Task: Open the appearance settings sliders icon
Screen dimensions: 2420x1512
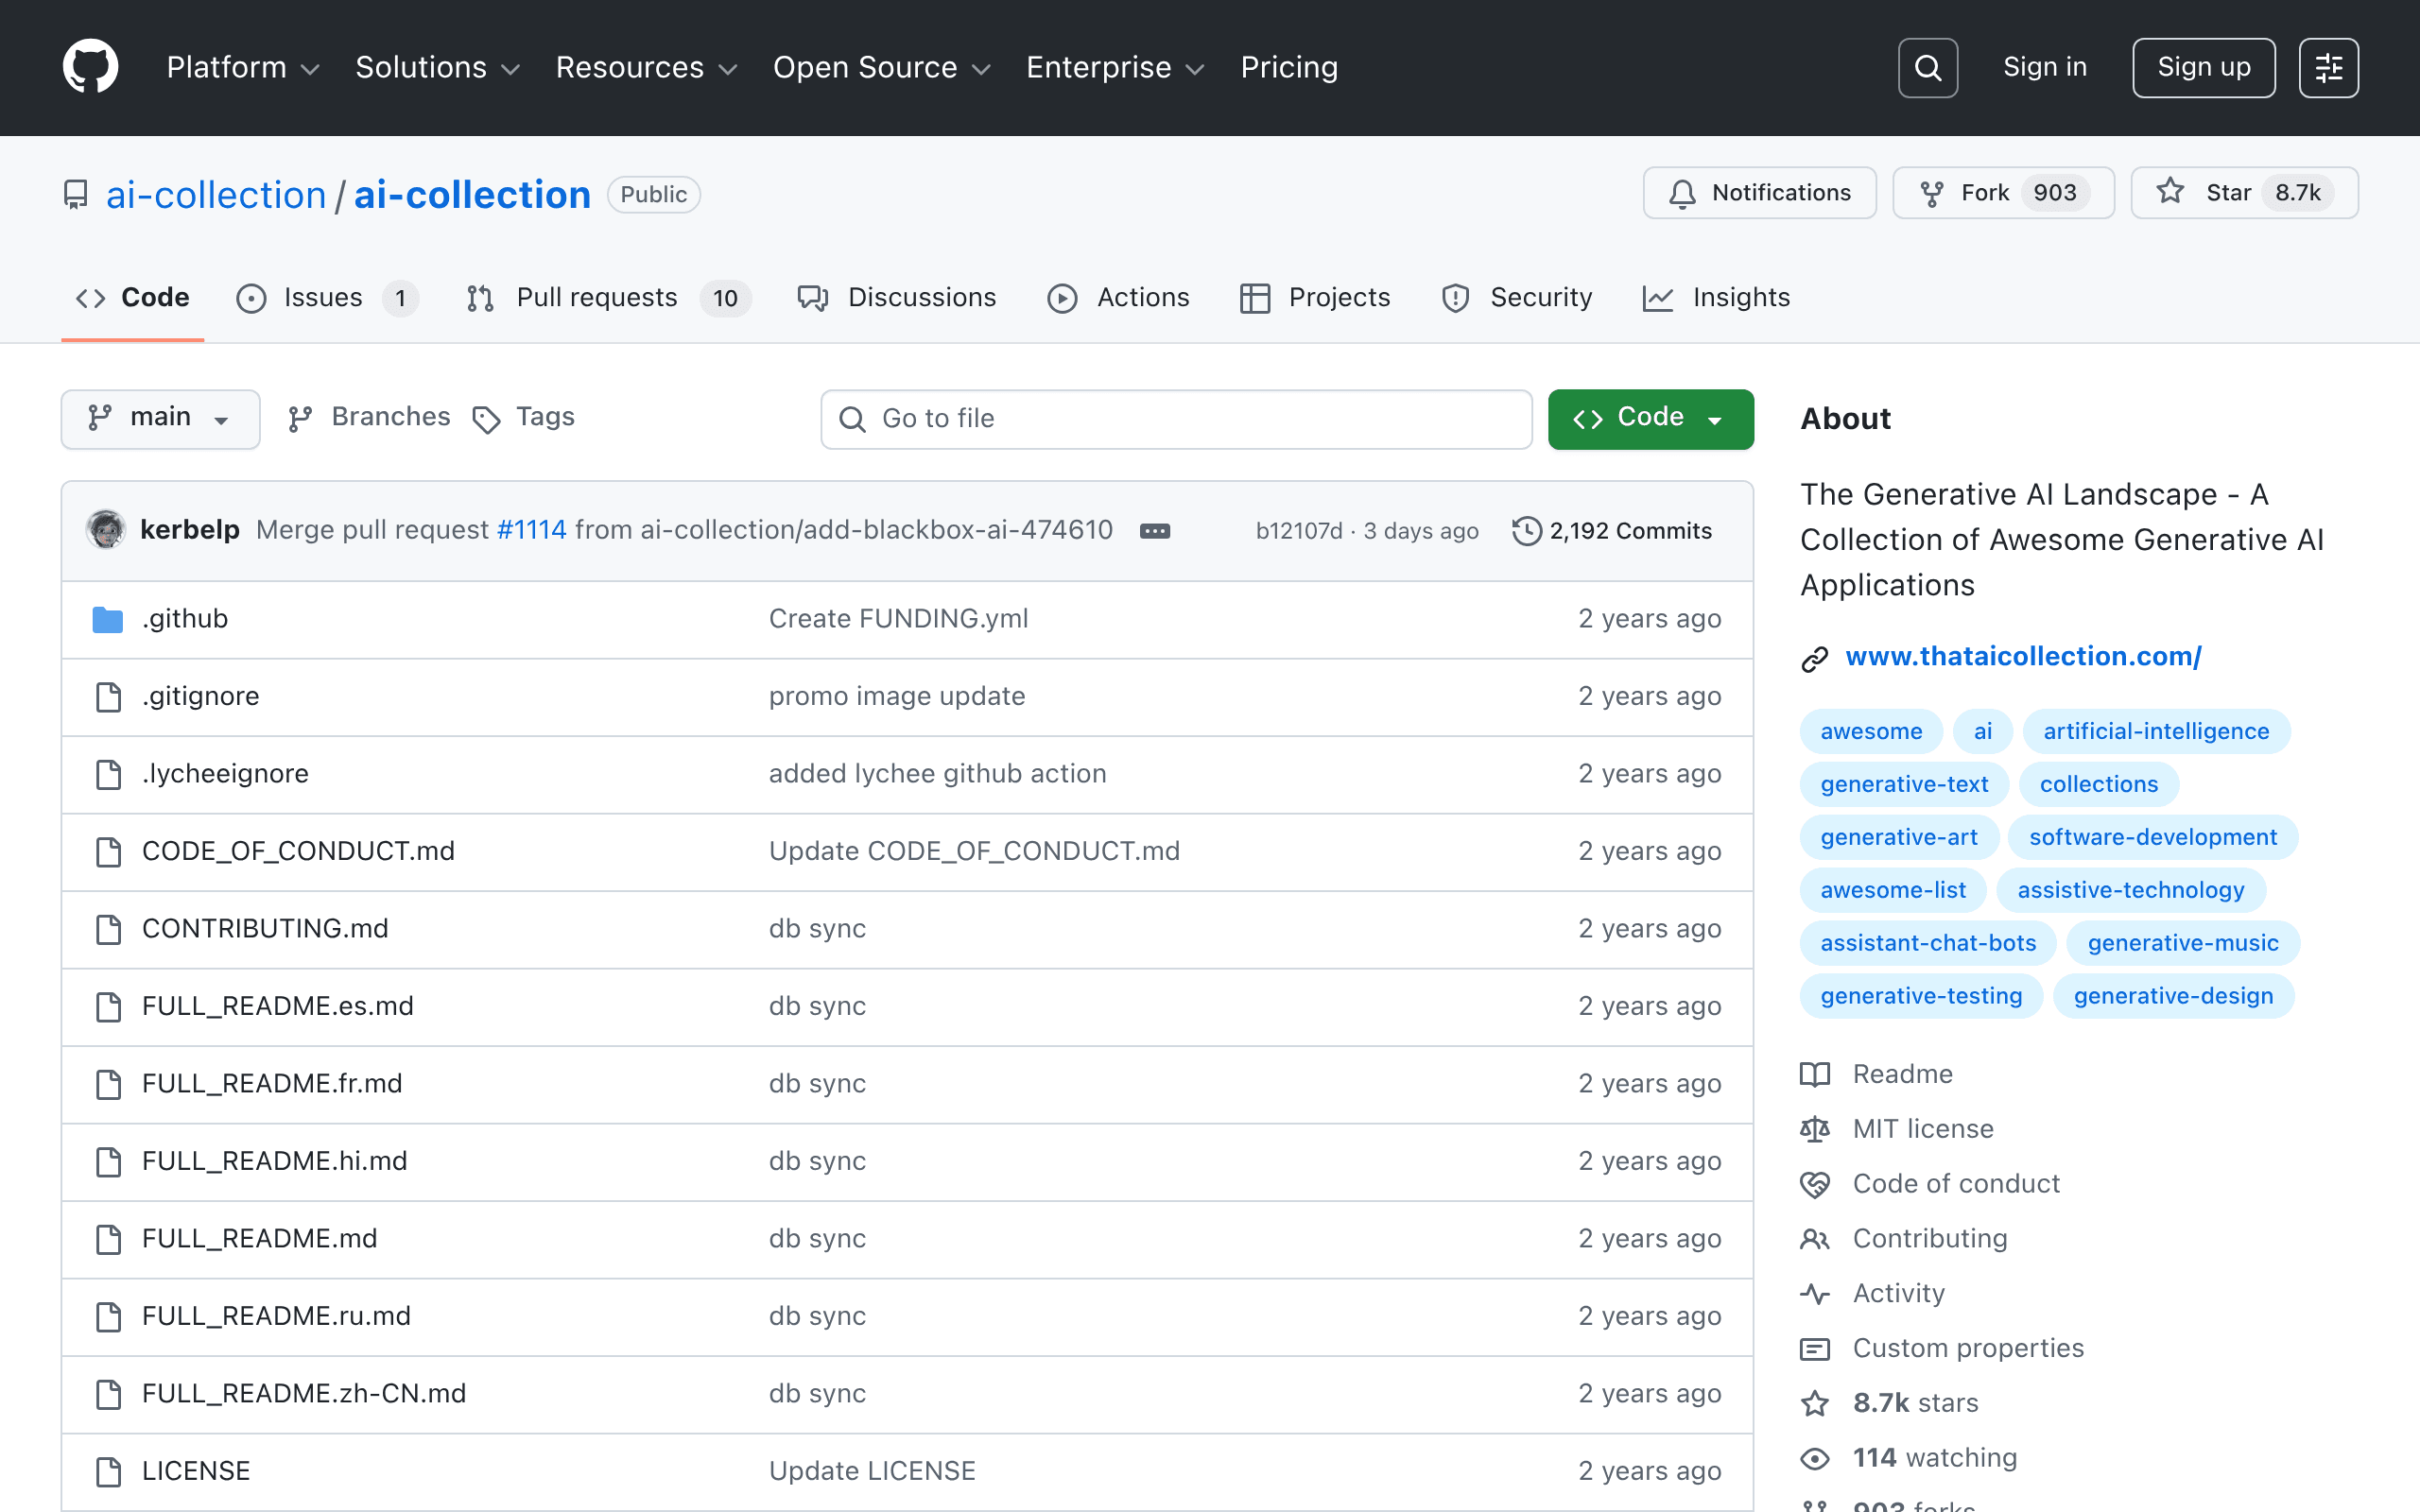Action: coord(2328,68)
